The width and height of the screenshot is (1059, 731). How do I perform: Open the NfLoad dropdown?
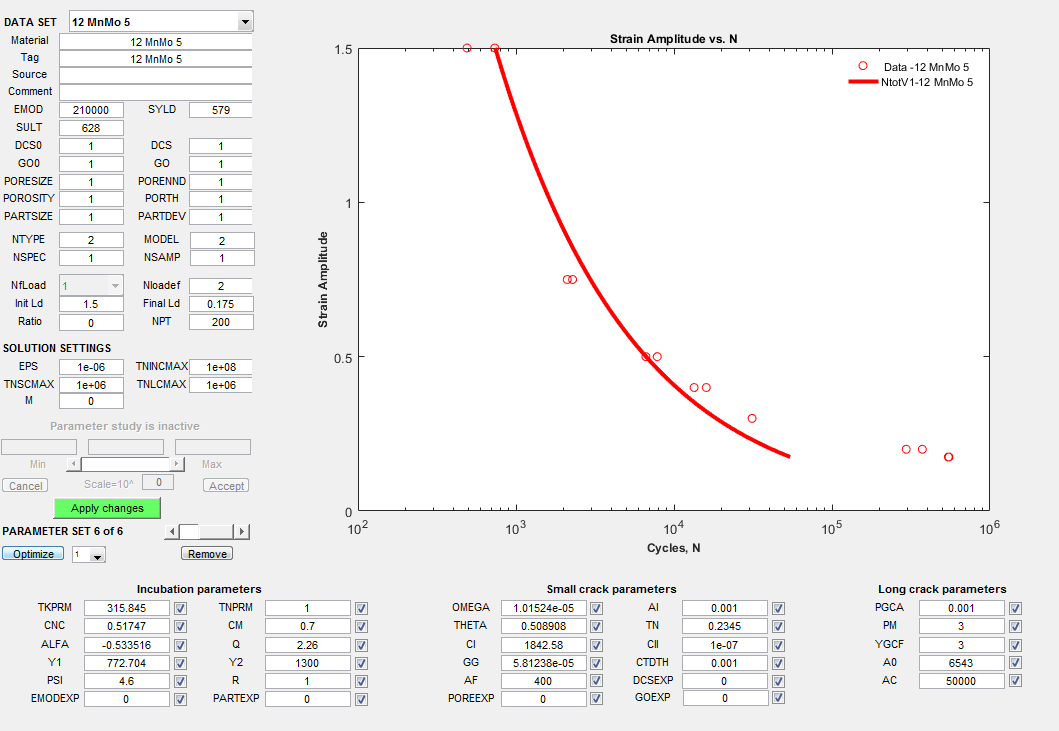tap(114, 286)
